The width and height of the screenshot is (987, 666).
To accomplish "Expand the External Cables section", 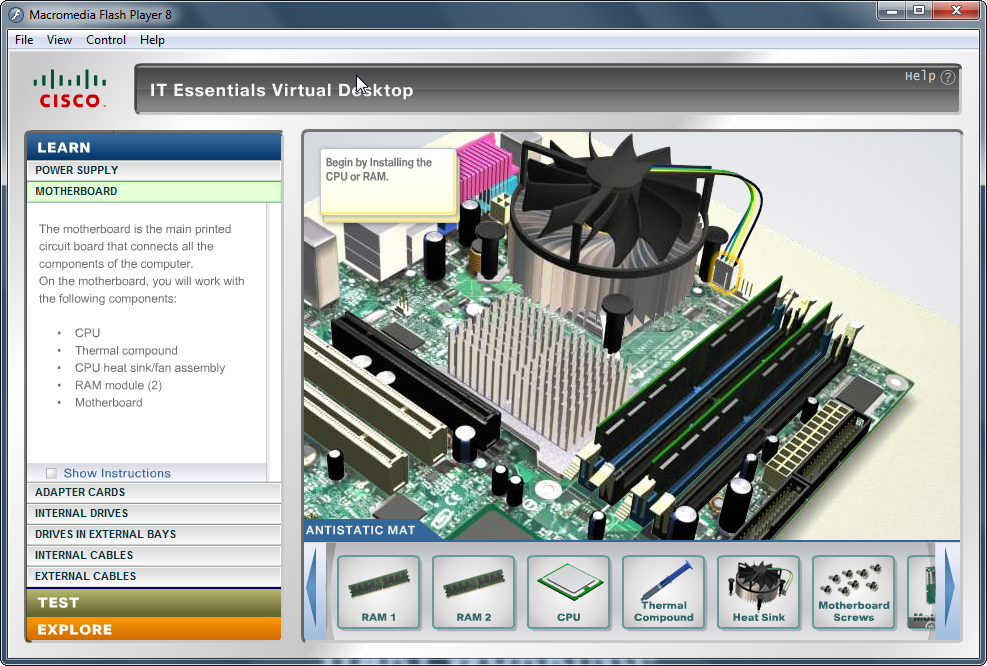I will click(x=154, y=576).
